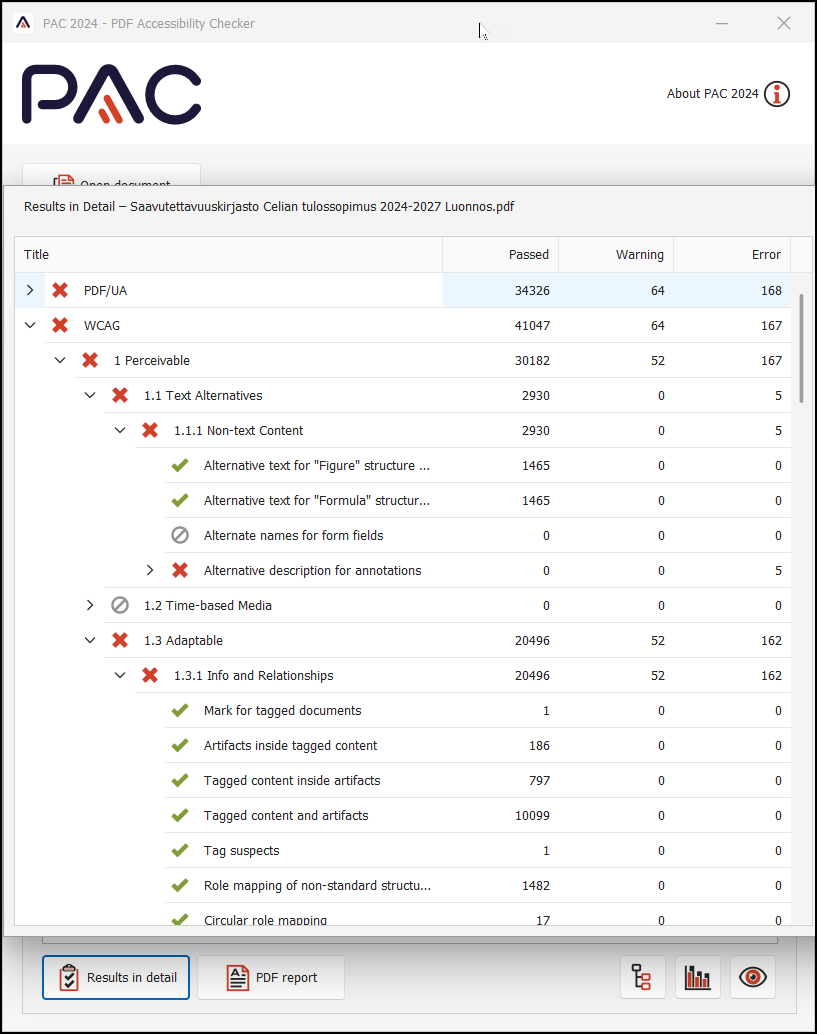Expand the 1.2 Time-based Media node
Screen dimensions: 817x1034
point(90,605)
